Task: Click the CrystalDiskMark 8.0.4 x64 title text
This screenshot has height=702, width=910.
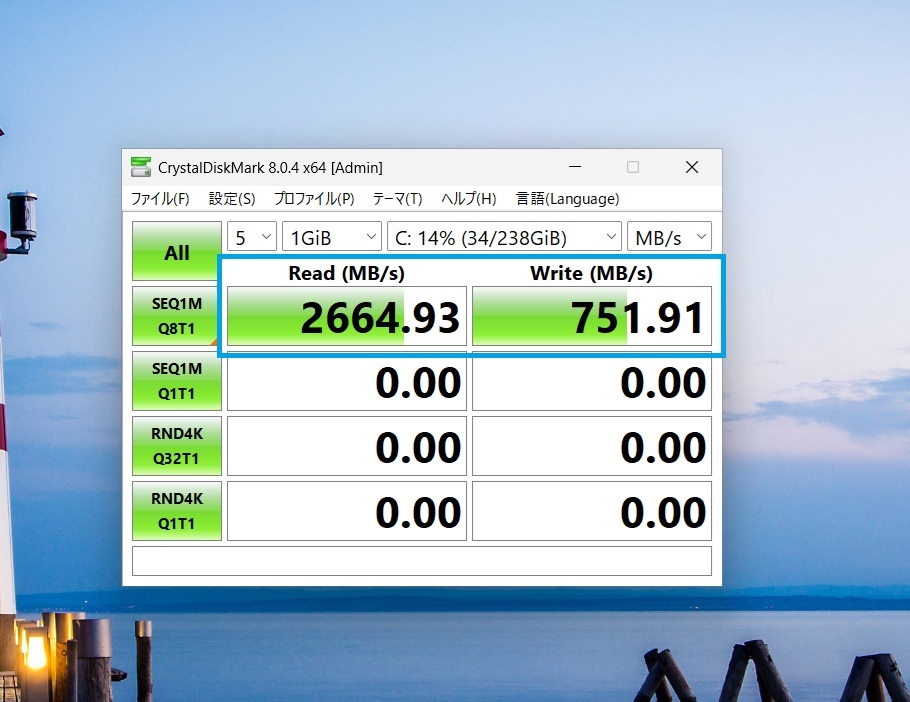Action: (270, 168)
